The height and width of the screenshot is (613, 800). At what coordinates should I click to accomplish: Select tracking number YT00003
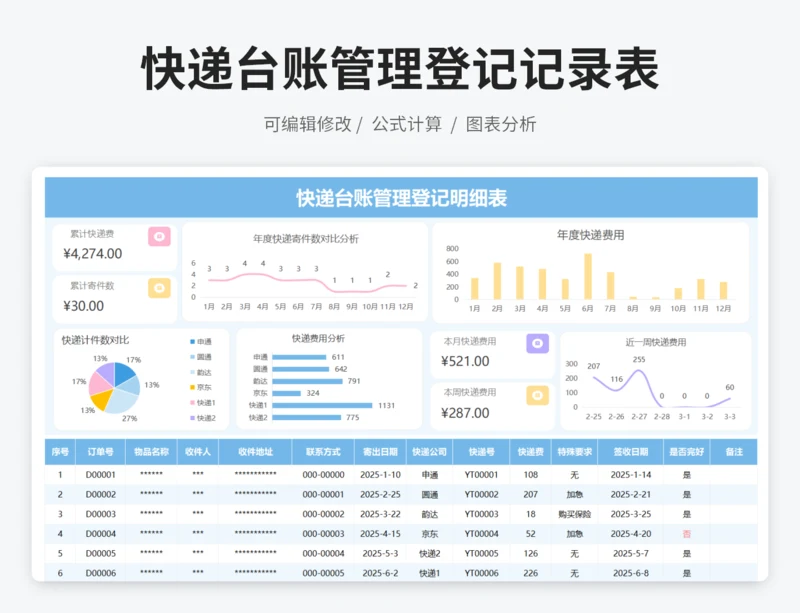(481, 514)
